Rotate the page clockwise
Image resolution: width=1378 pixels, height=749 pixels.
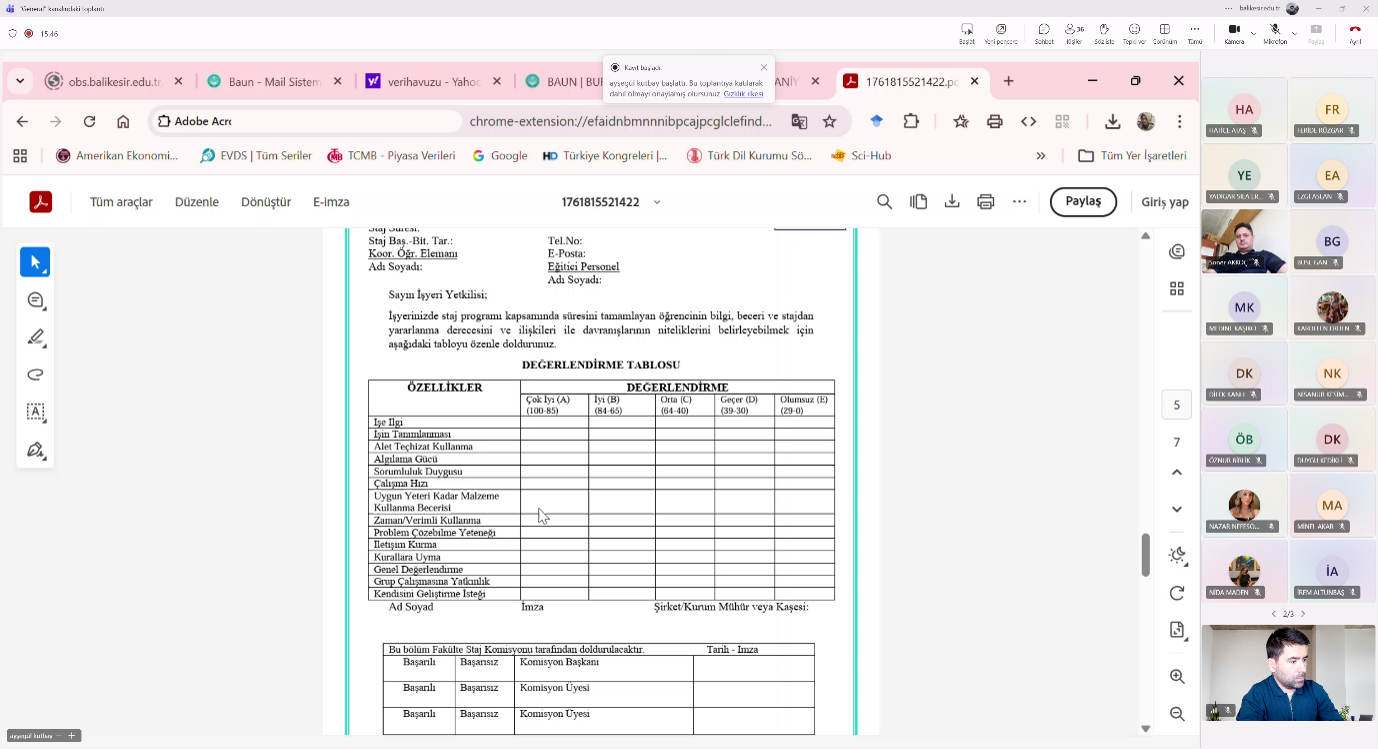tap(1177, 593)
